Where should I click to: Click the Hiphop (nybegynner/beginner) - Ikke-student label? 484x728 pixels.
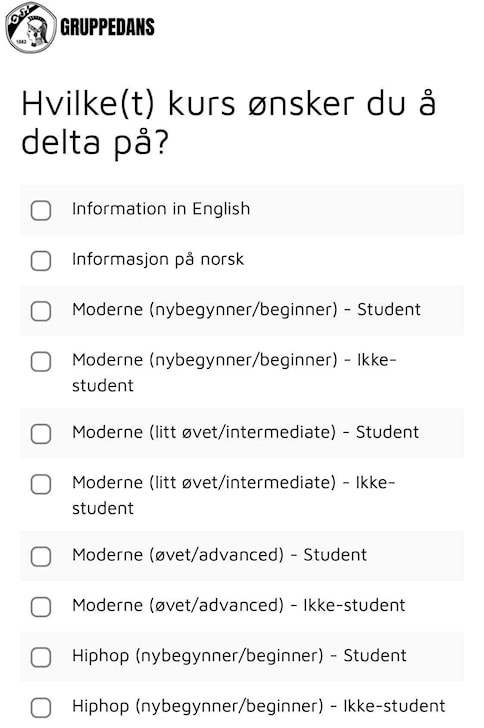pyautogui.click(x=259, y=706)
